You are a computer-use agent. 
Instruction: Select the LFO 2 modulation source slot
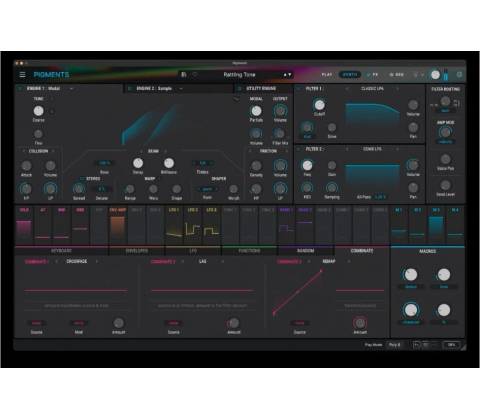192,224
